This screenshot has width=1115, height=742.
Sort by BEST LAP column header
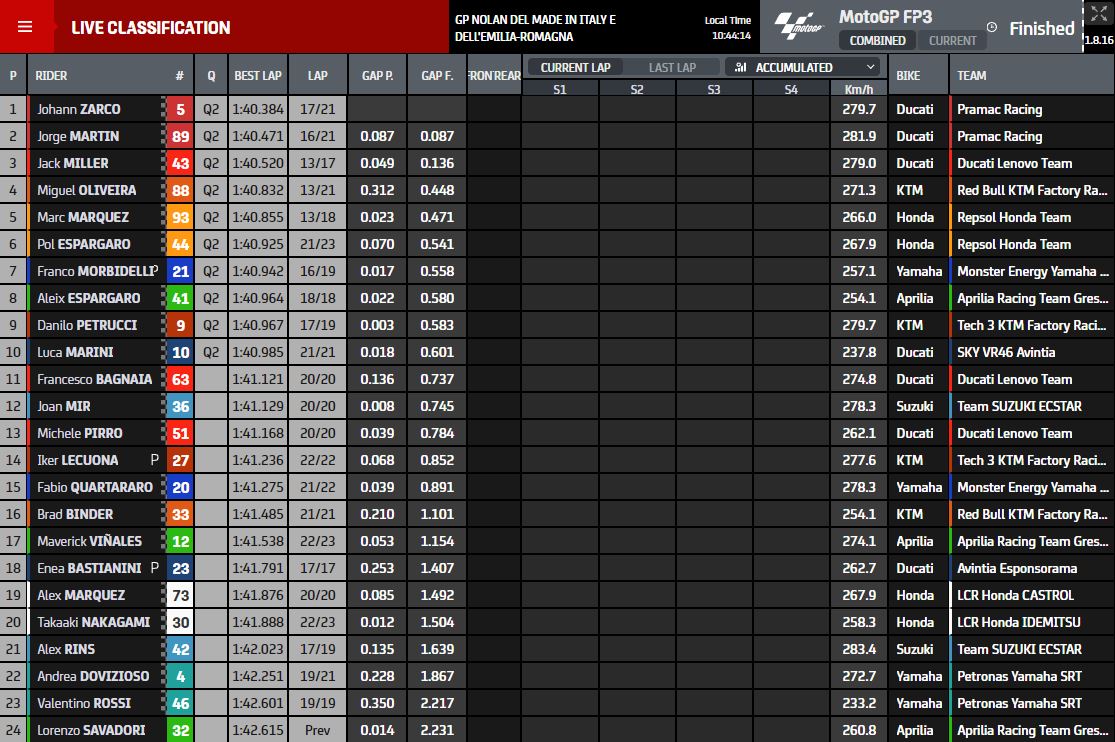click(258, 75)
